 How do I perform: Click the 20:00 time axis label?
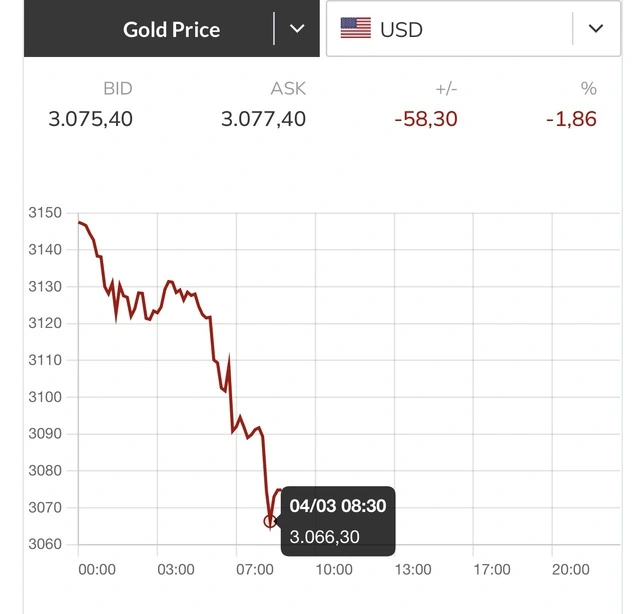[x=571, y=569]
